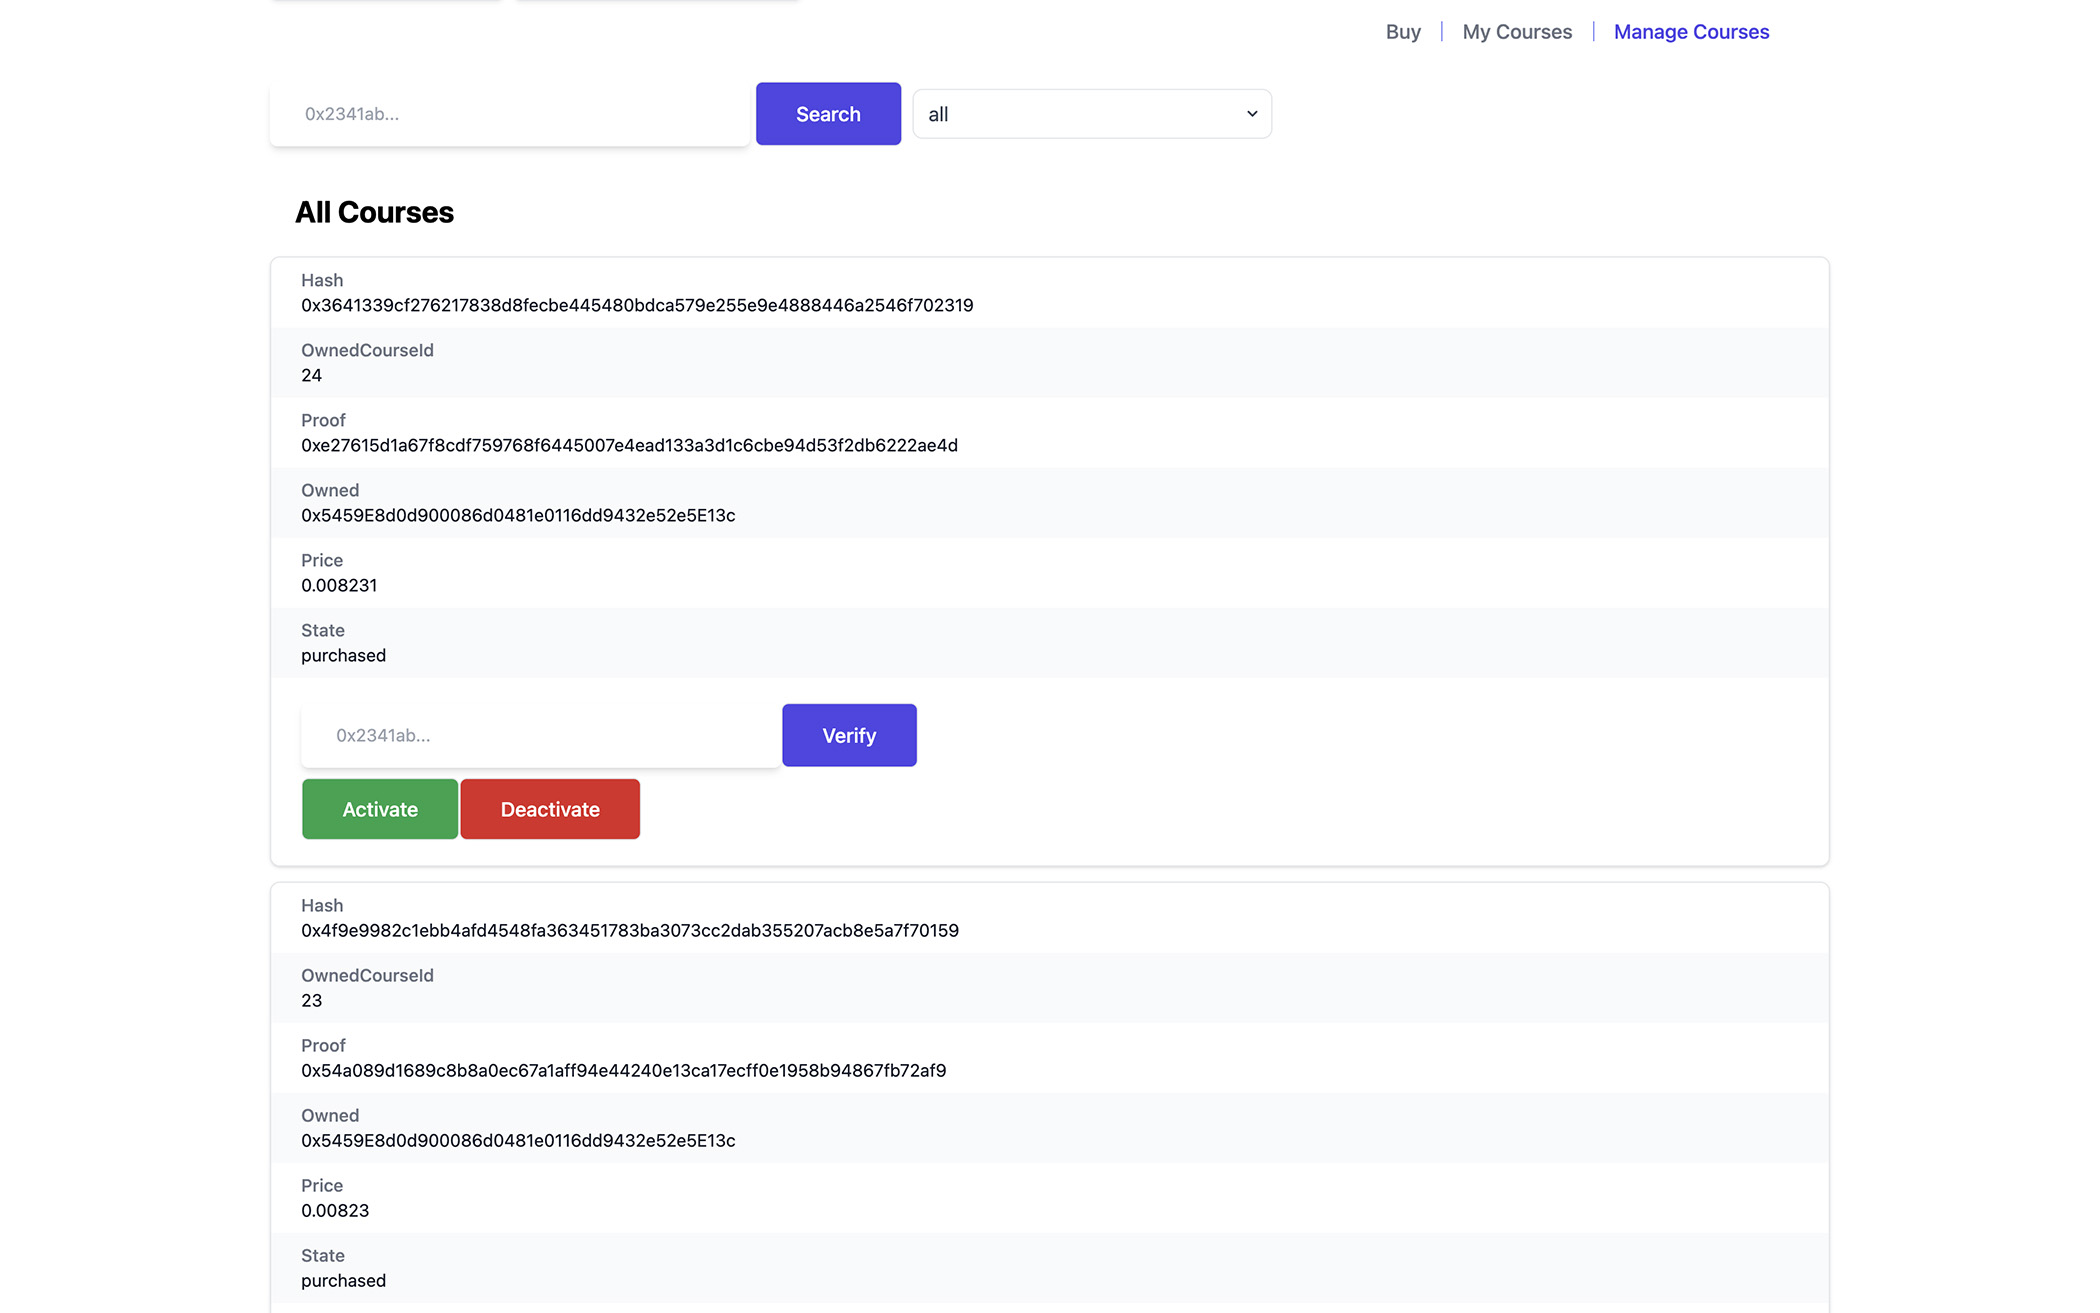
Task: Click the email verify input in course 24
Action: (x=540, y=735)
